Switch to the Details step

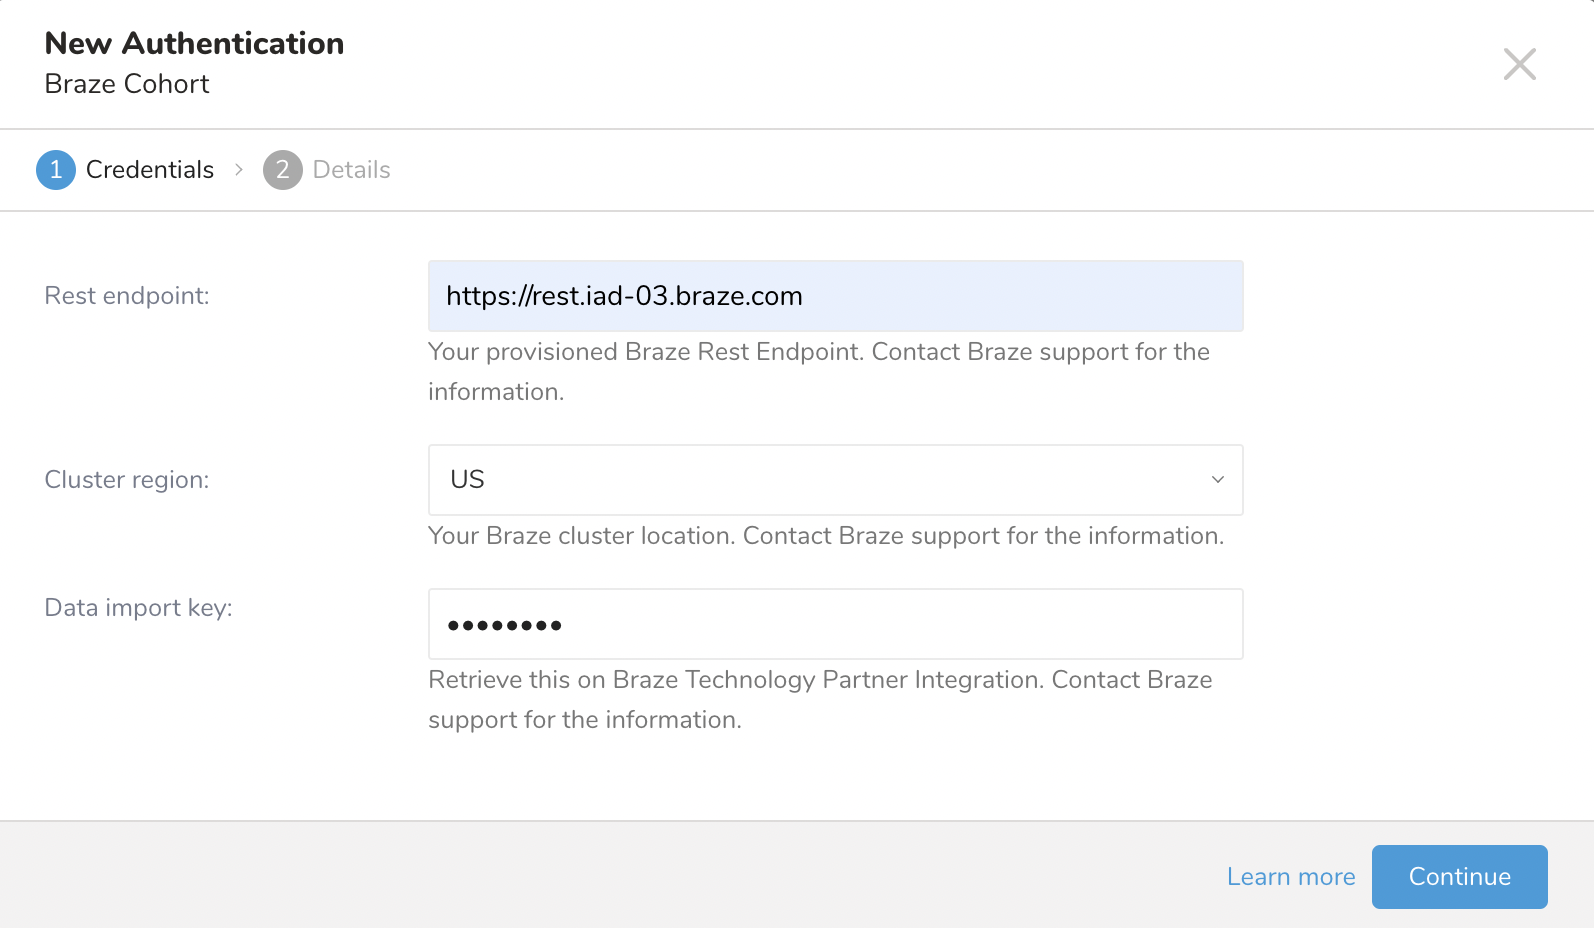pyautogui.click(x=351, y=170)
